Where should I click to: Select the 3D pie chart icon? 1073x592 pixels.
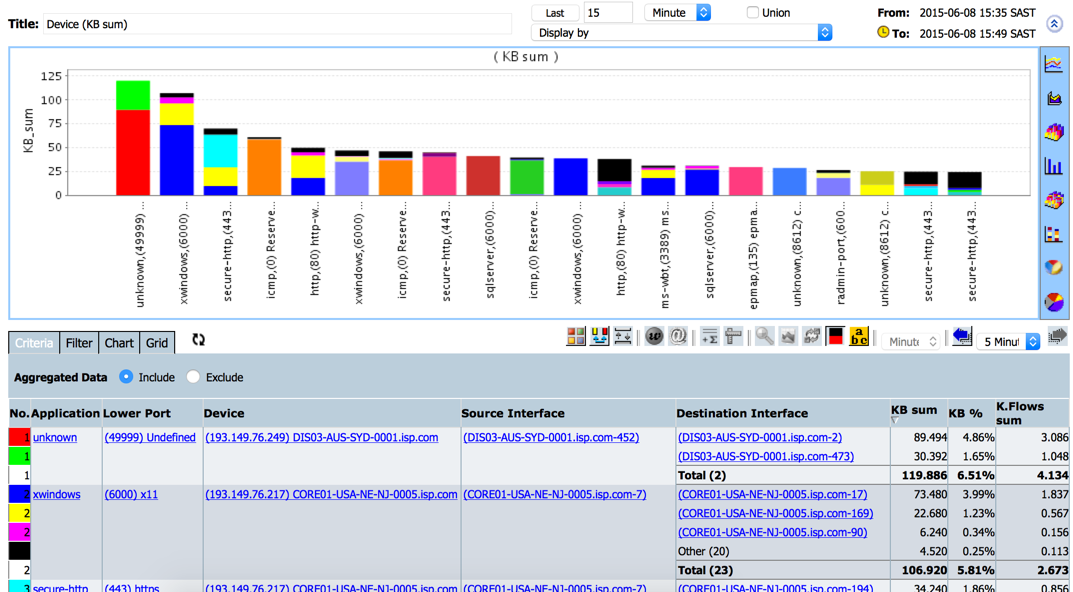click(x=1053, y=267)
